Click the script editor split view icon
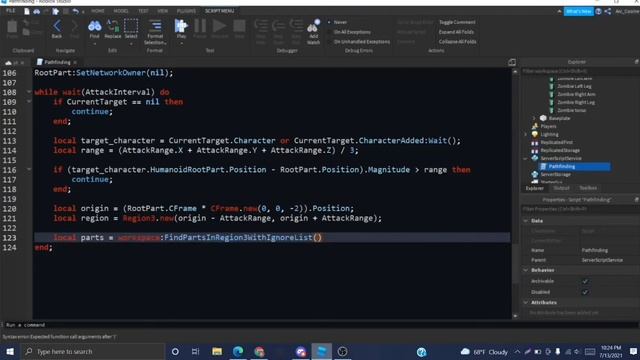640x360 pixels. [x=512, y=62]
